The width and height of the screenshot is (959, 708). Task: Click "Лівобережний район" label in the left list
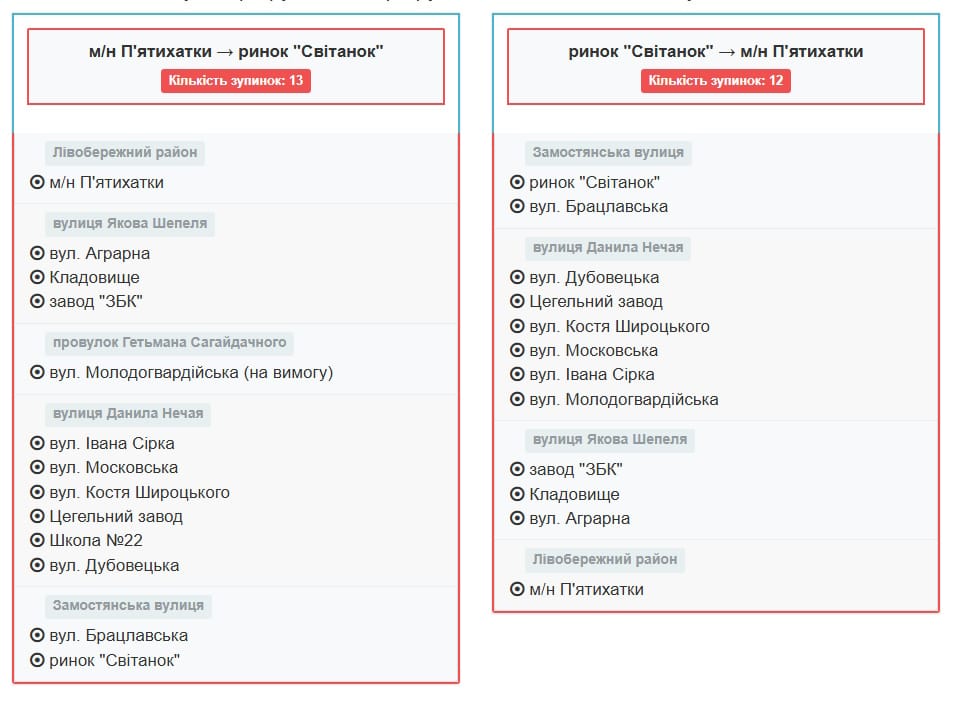pos(125,153)
